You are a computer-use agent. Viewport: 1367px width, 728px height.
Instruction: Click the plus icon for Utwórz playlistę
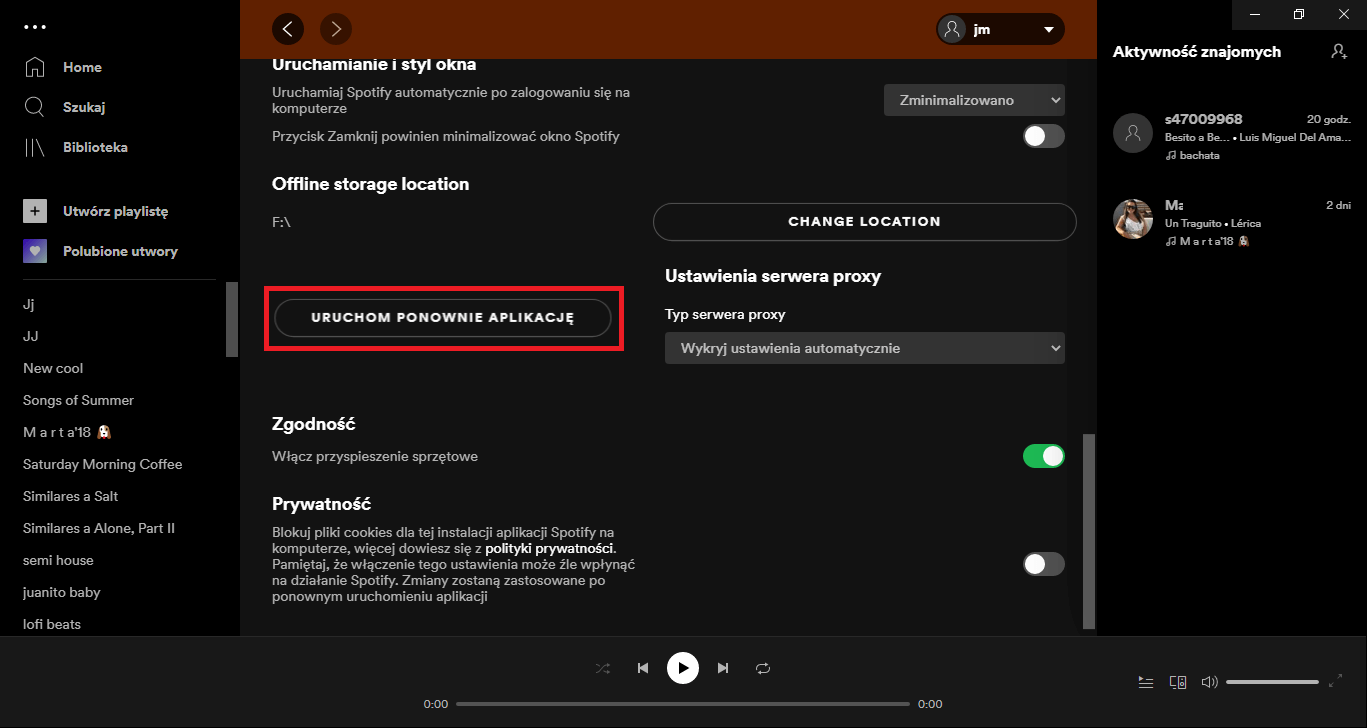(35, 211)
